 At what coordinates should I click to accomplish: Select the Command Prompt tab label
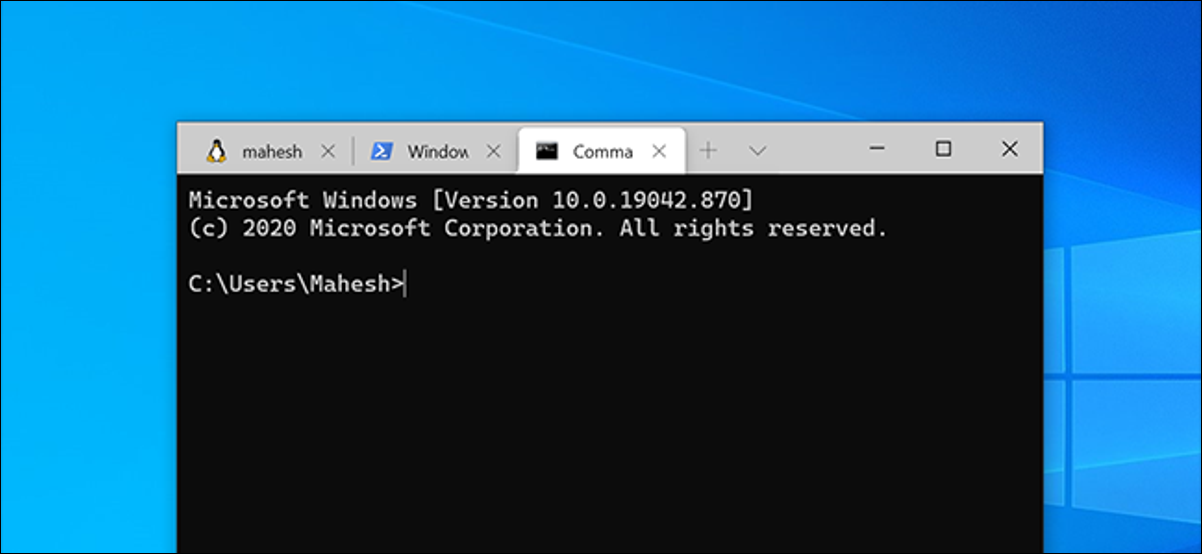[x=603, y=152]
